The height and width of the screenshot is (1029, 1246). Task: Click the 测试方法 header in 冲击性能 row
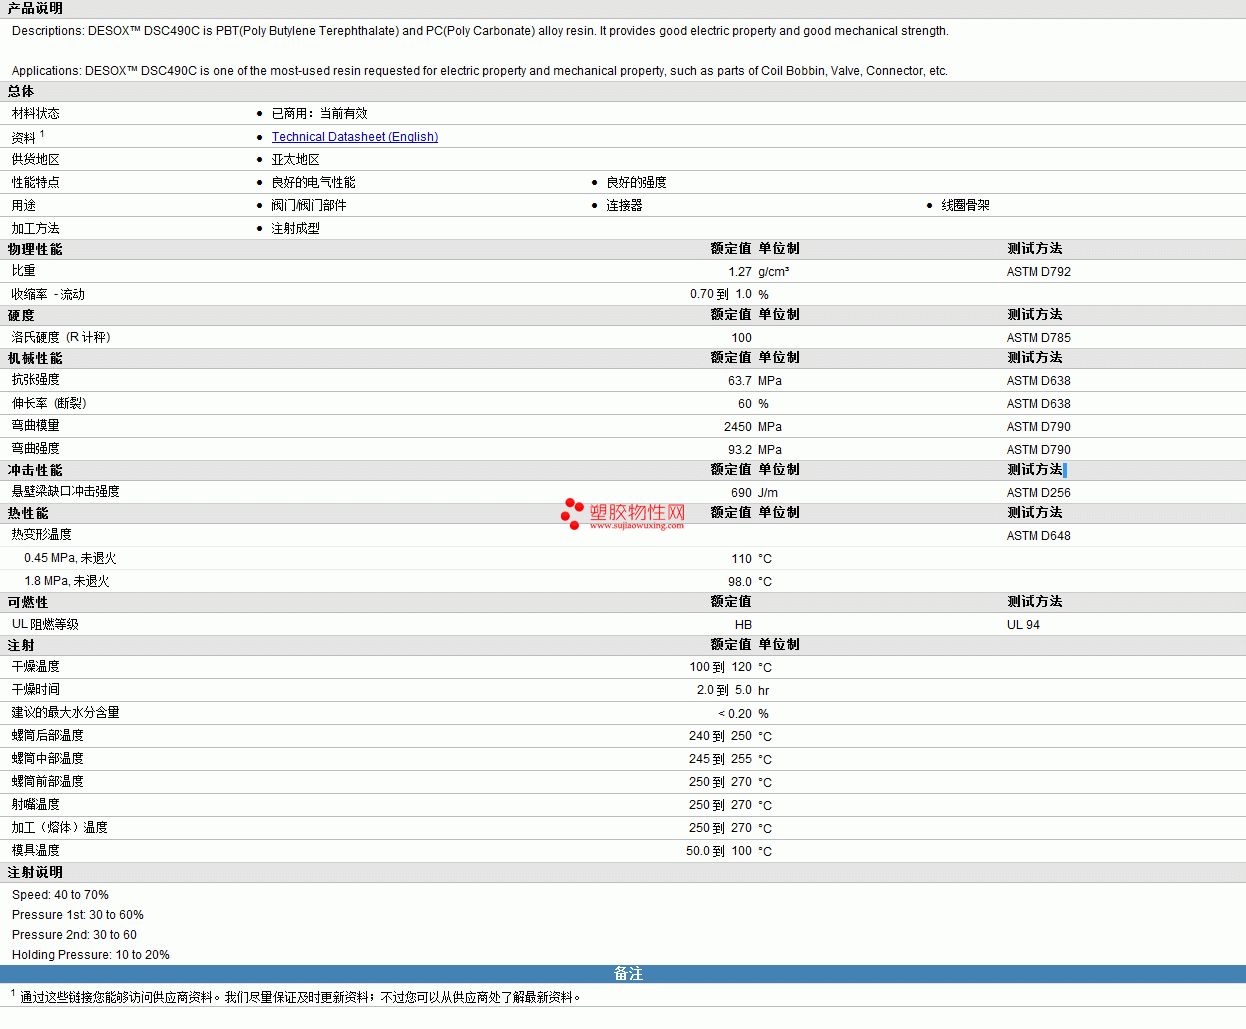1035,470
